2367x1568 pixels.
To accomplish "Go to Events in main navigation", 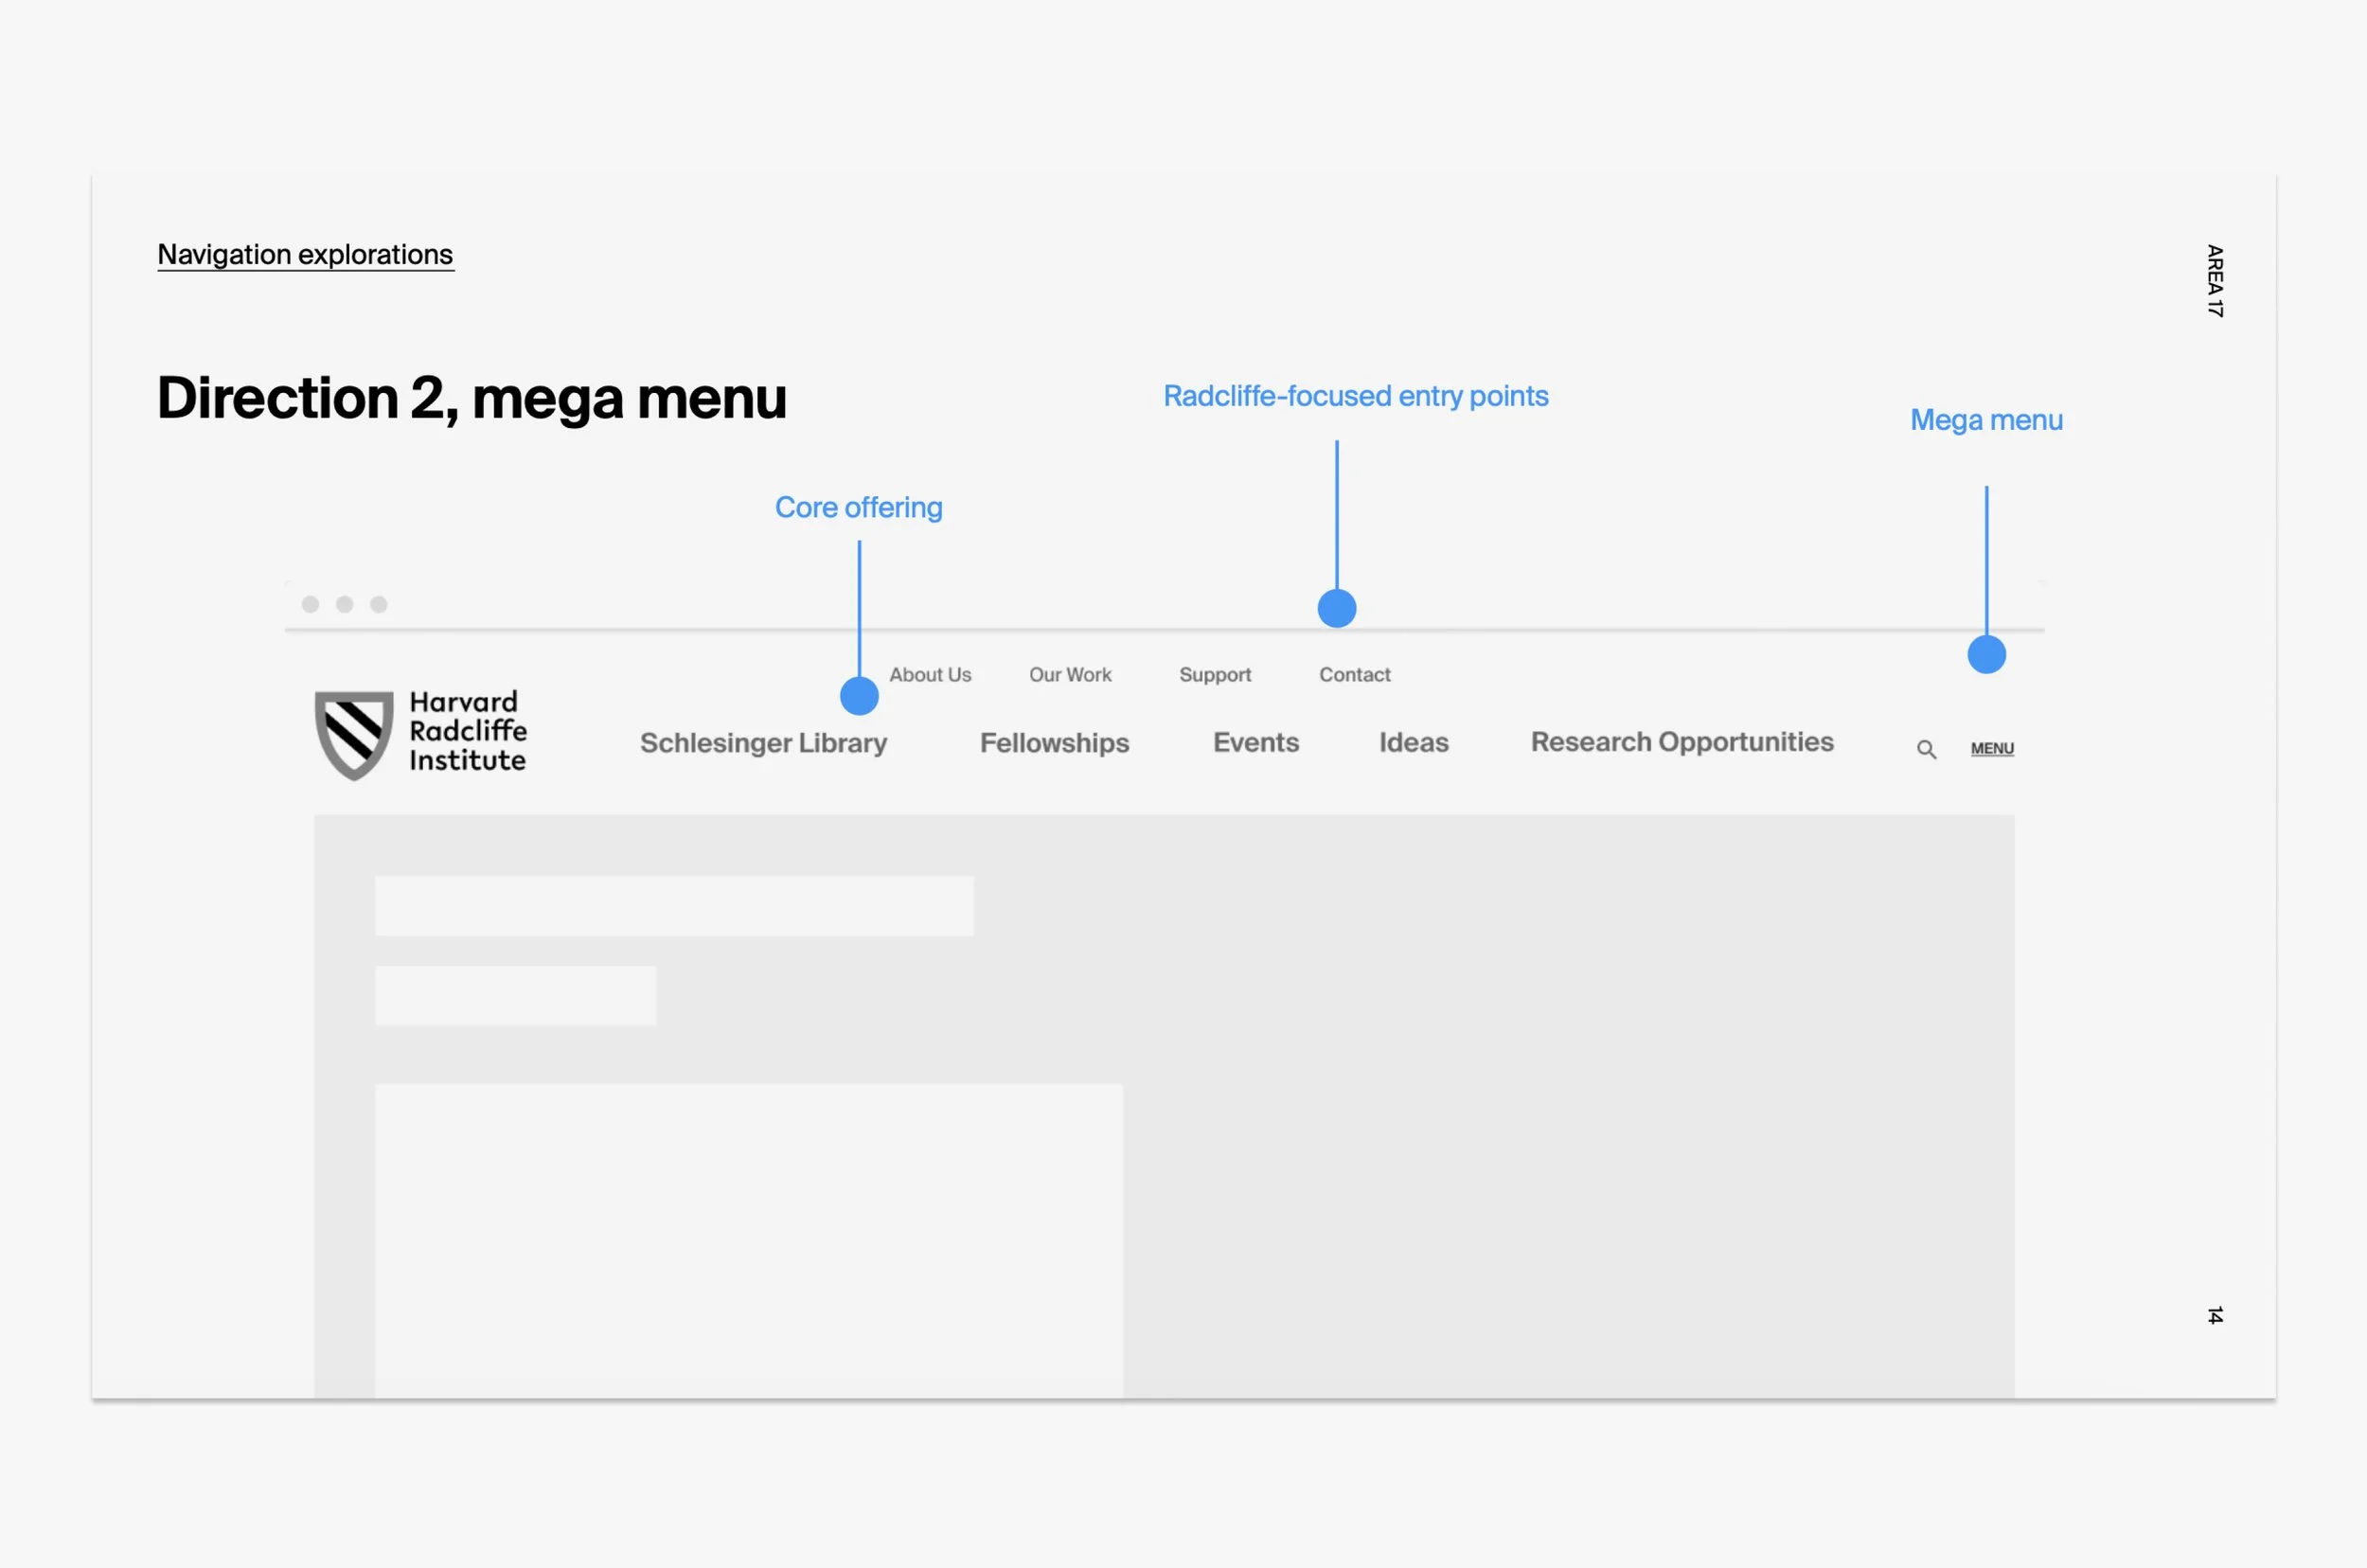I will pos(1256,742).
